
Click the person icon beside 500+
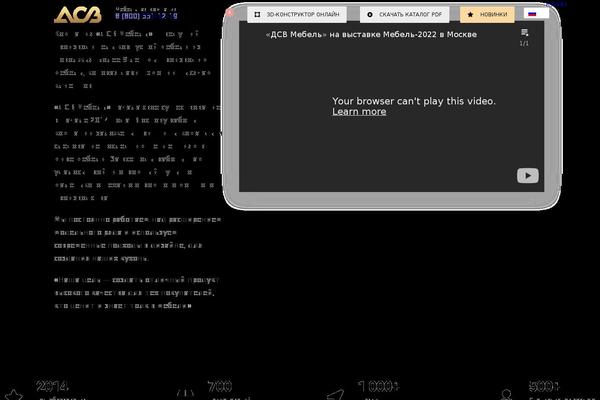pos(507,395)
